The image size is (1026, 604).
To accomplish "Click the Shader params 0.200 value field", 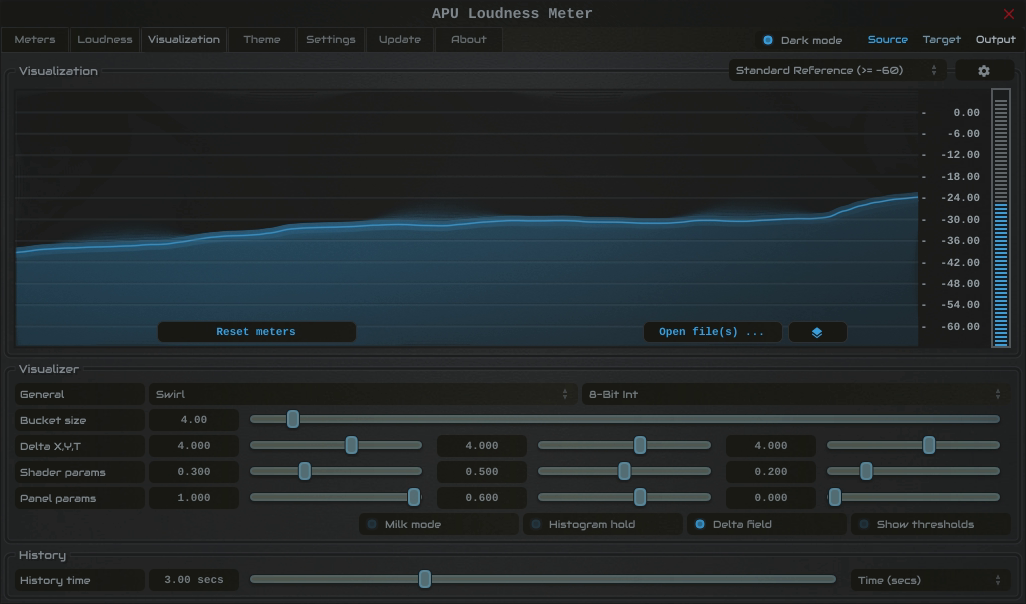I will coord(771,472).
